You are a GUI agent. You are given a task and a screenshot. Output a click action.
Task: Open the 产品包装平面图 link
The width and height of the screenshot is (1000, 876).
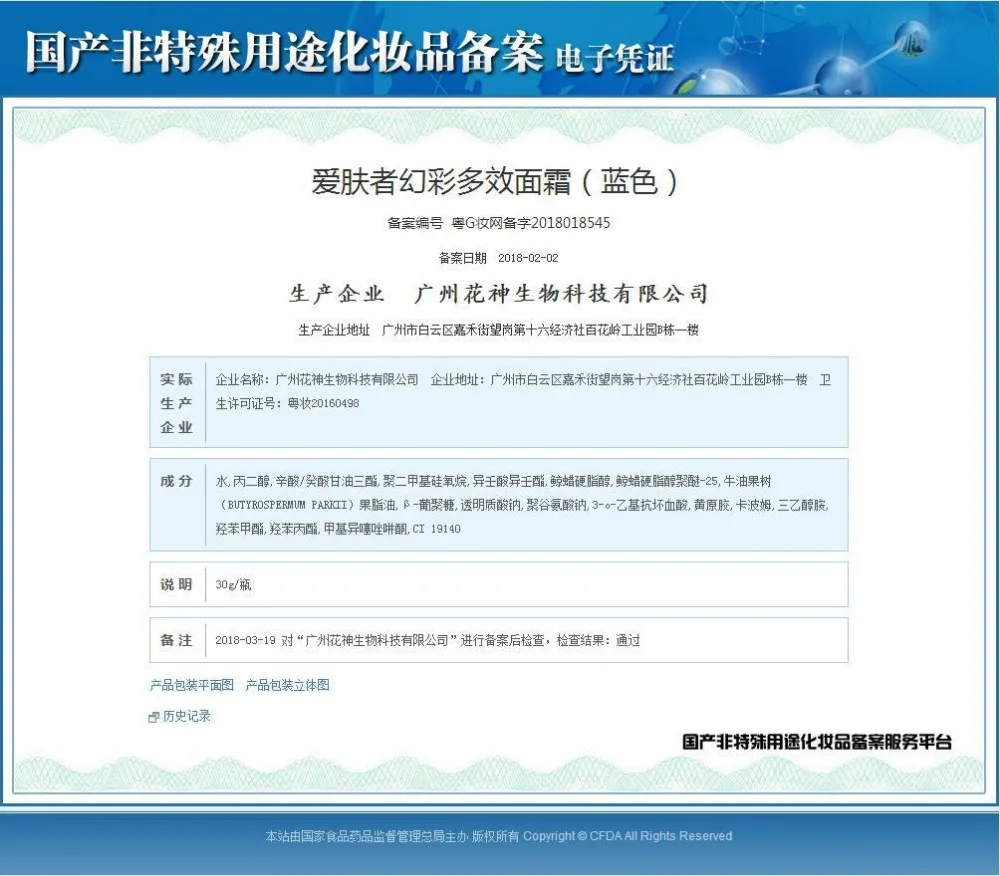pos(191,685)
